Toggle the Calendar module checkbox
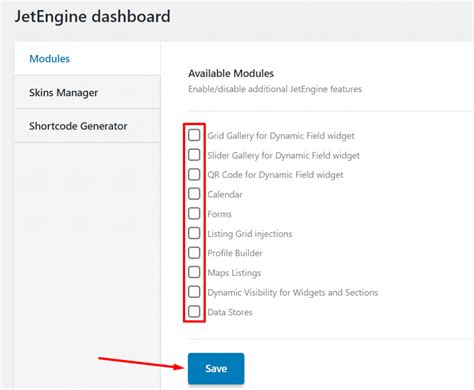This screenshot has width=474, height=390. click(194, 194)
